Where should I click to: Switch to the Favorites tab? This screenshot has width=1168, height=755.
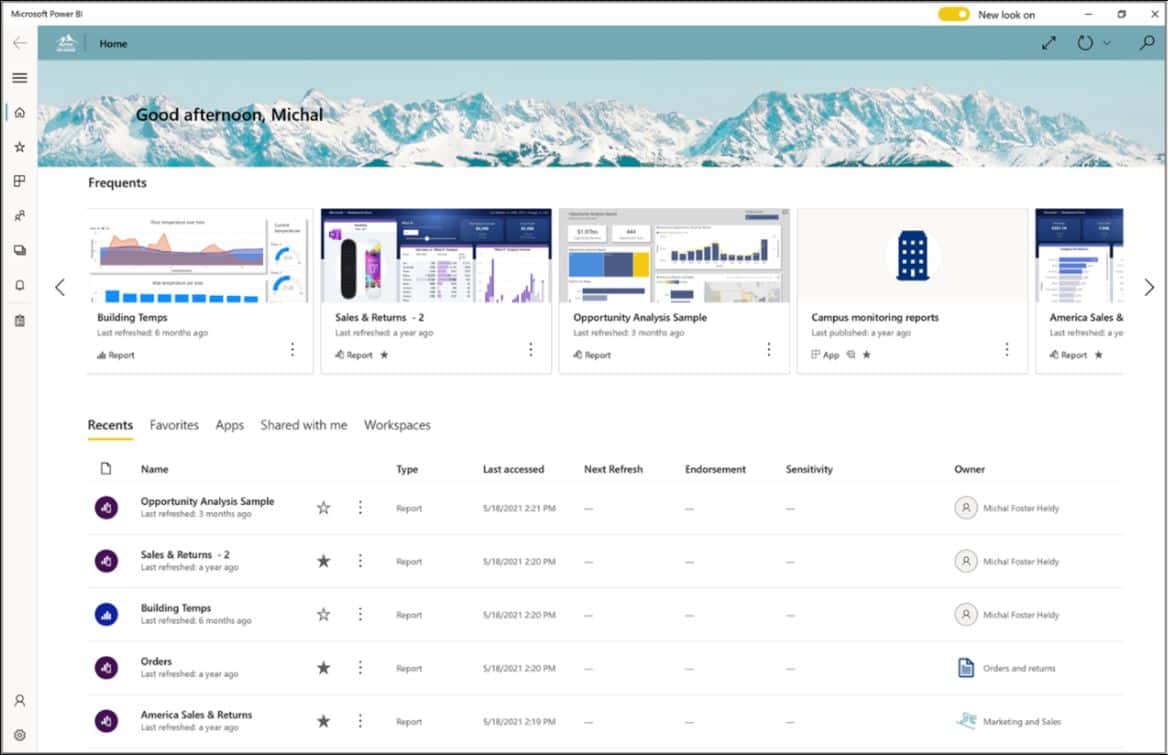(174, 425)
